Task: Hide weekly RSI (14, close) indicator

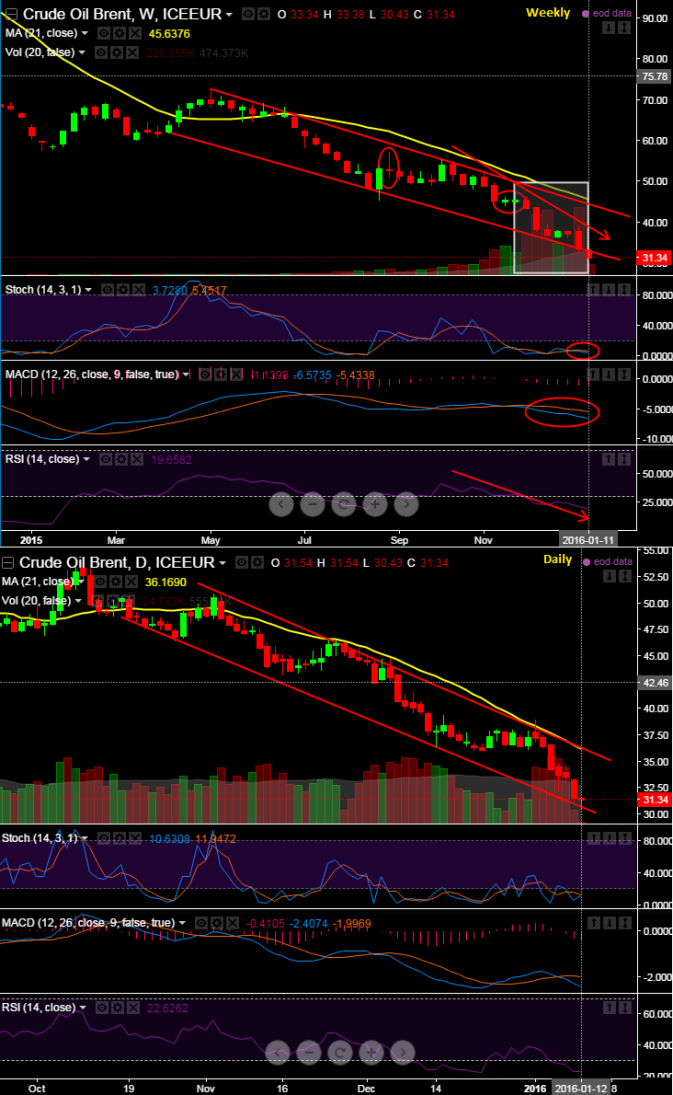Action: click(x=106, y=460)
